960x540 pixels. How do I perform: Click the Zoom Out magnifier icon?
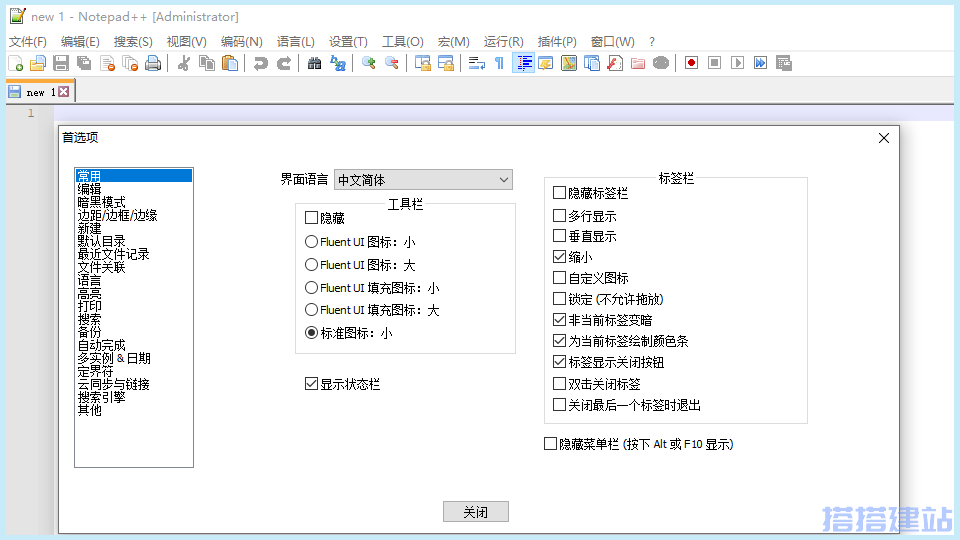pos(392,63)
